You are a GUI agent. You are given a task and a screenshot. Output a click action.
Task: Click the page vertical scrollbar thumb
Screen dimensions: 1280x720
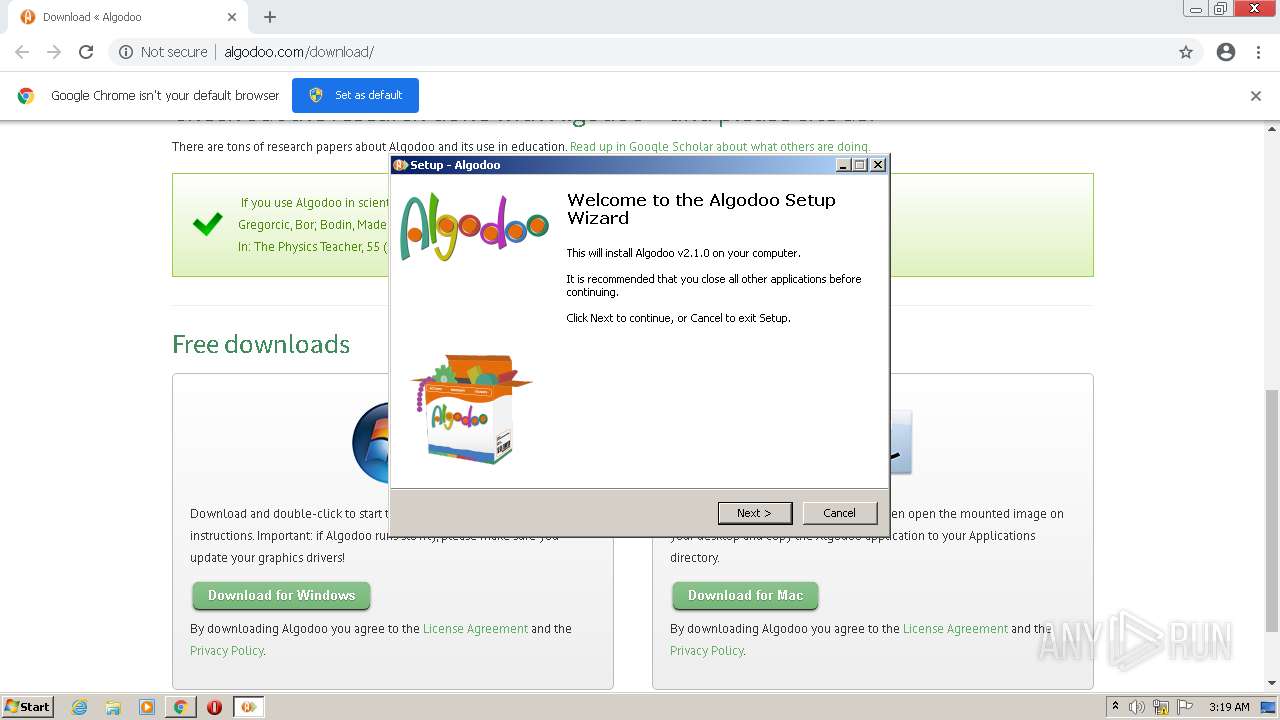tap(1272, 510)
